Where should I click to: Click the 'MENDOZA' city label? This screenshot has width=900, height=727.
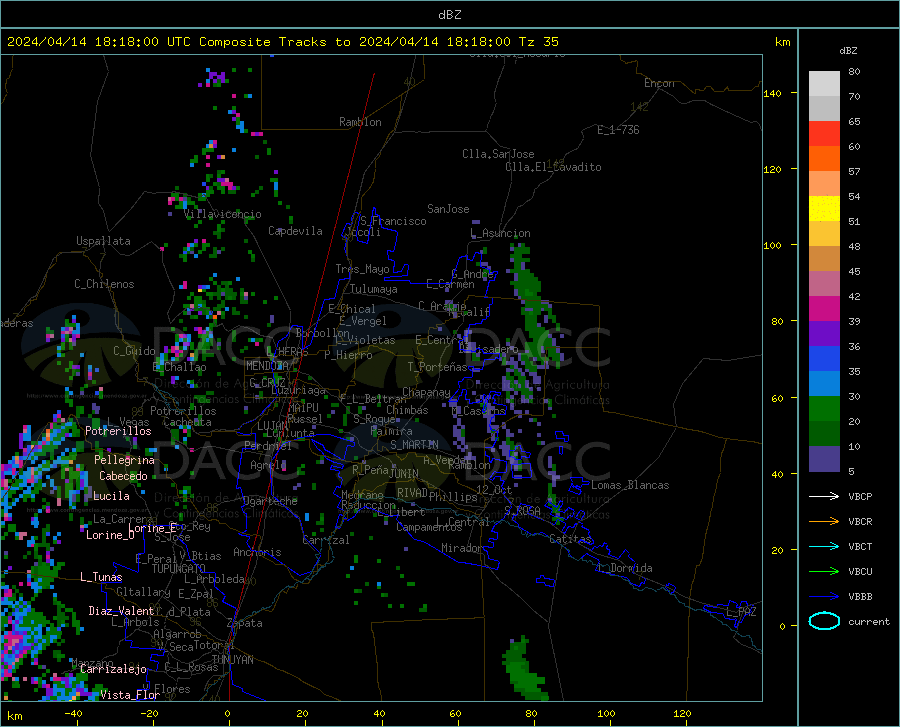[267, 366]
